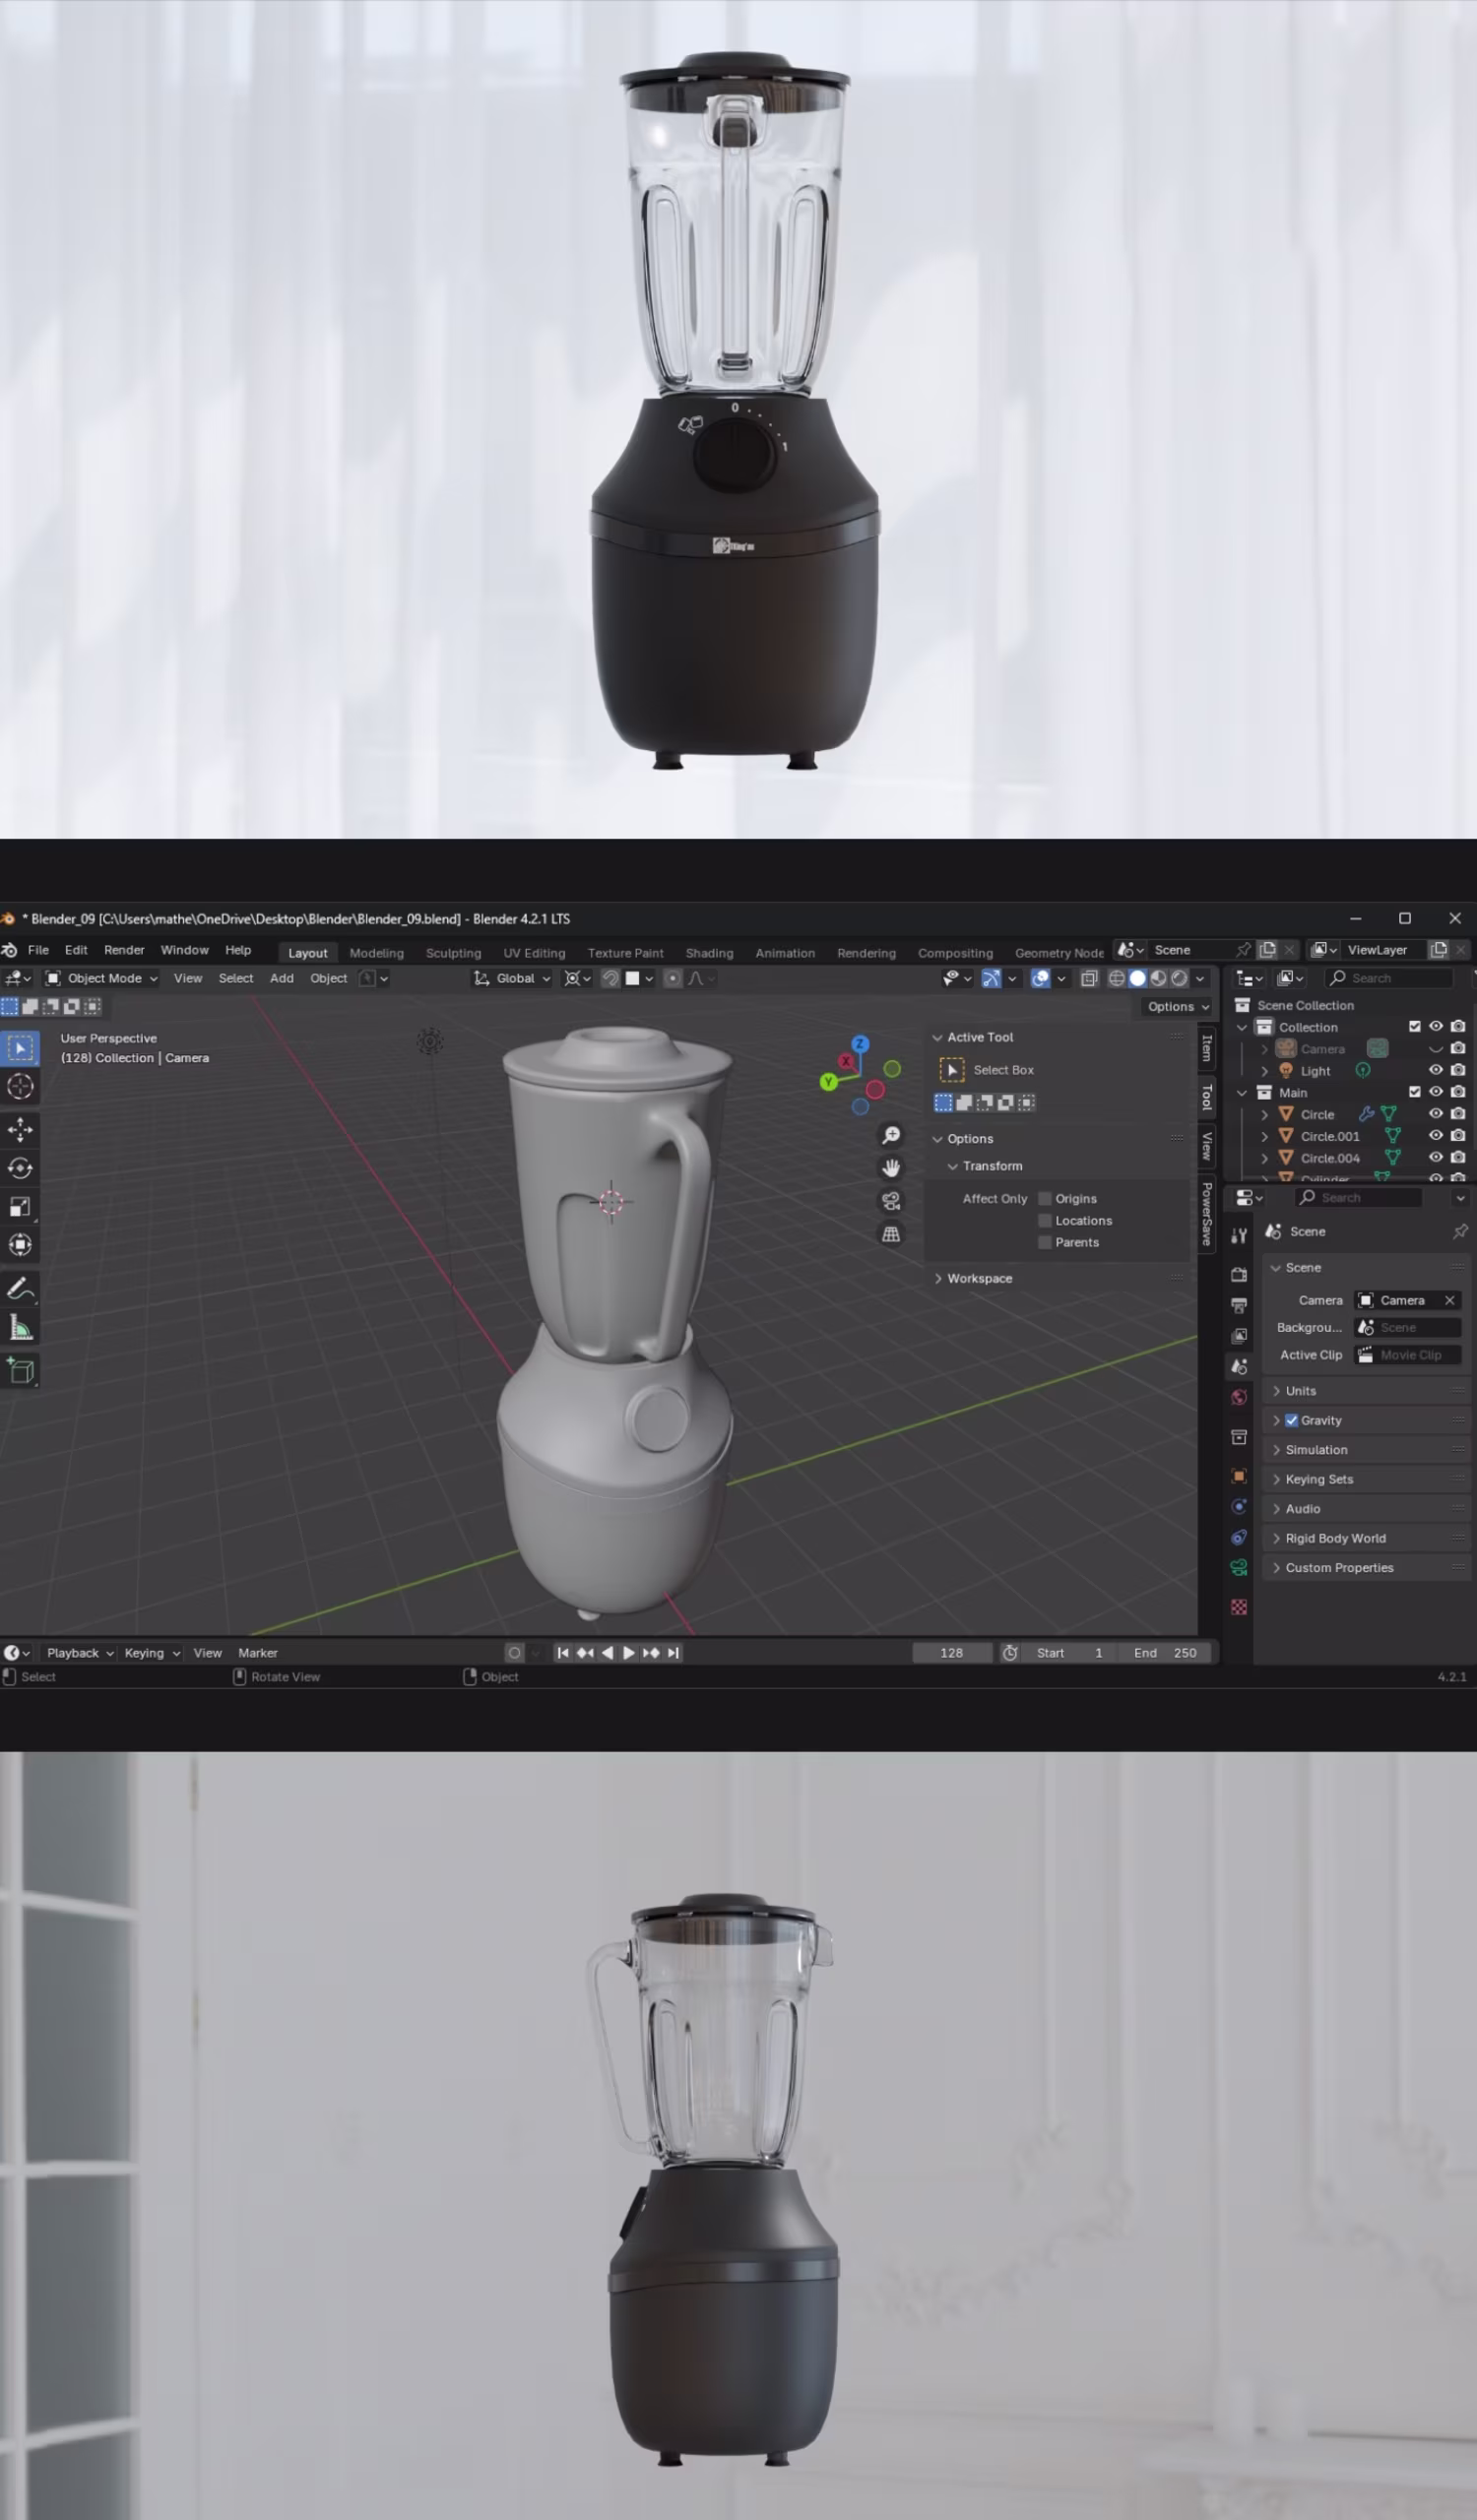Viewport: 1477px width, 2520px height.
Task: Toggle snapping magnet in the header
Action: [610, 978]
